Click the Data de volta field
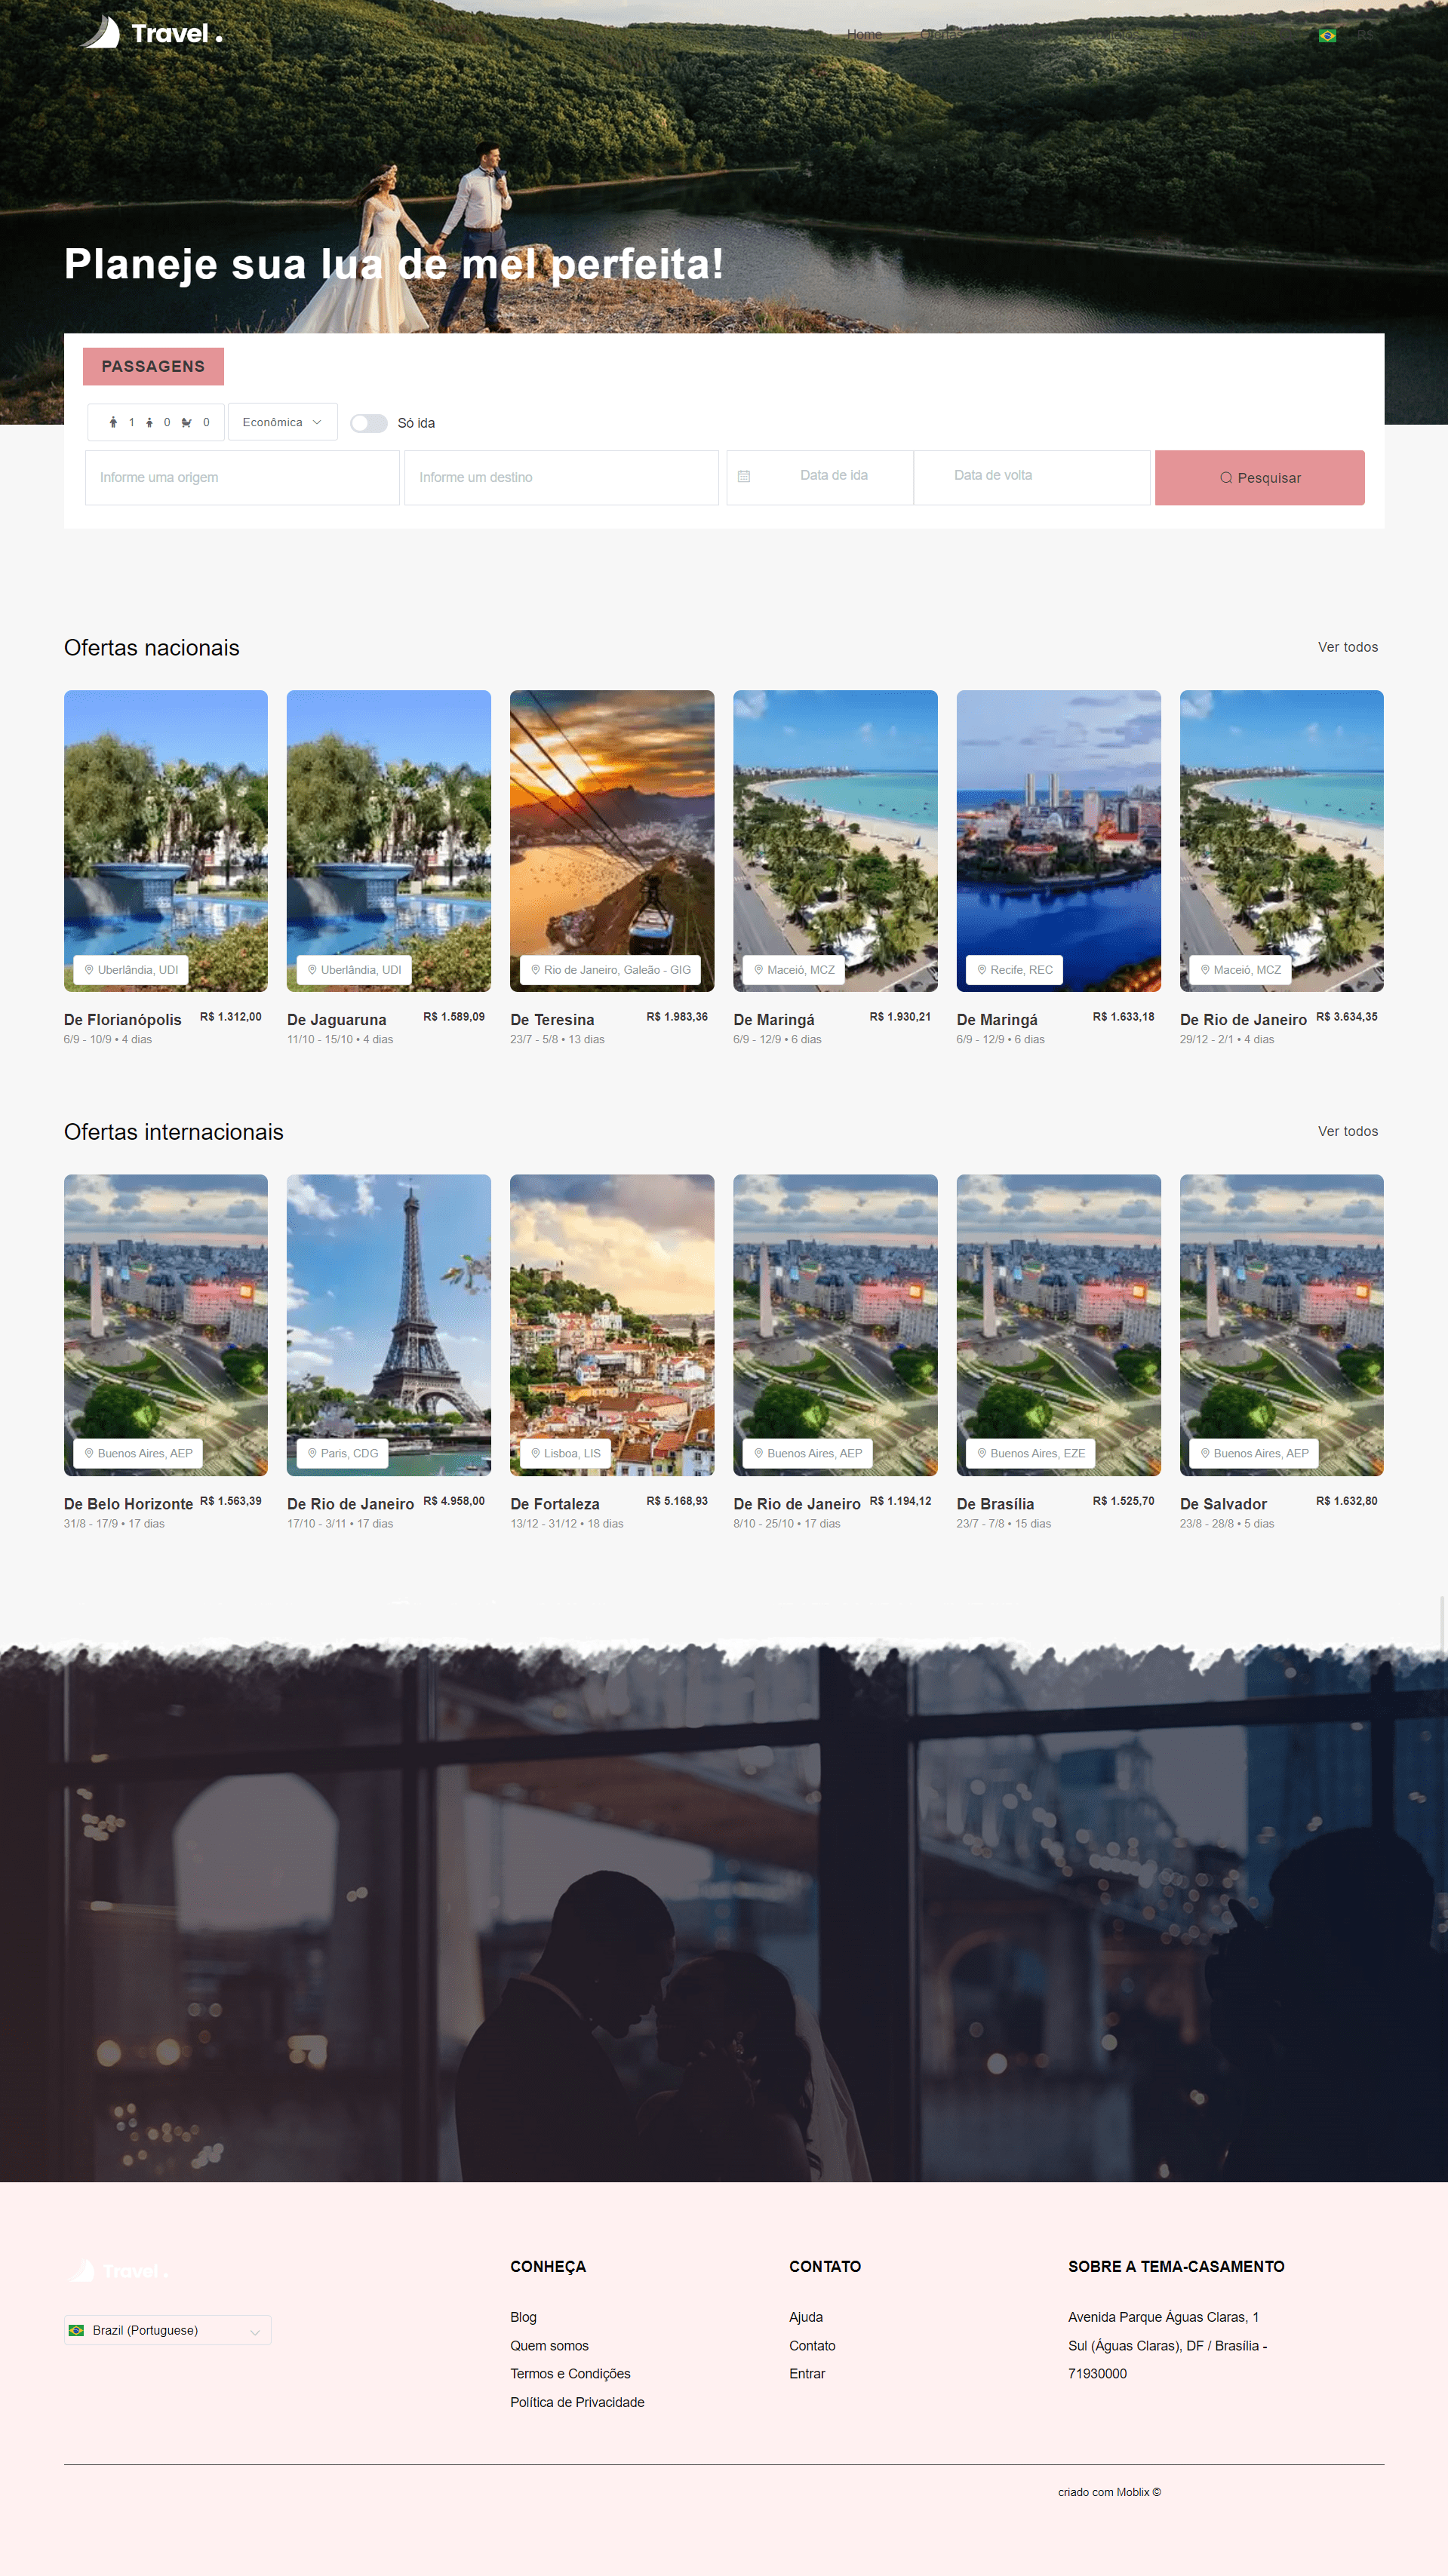1448x2576 pixels. coord(1031,477)
